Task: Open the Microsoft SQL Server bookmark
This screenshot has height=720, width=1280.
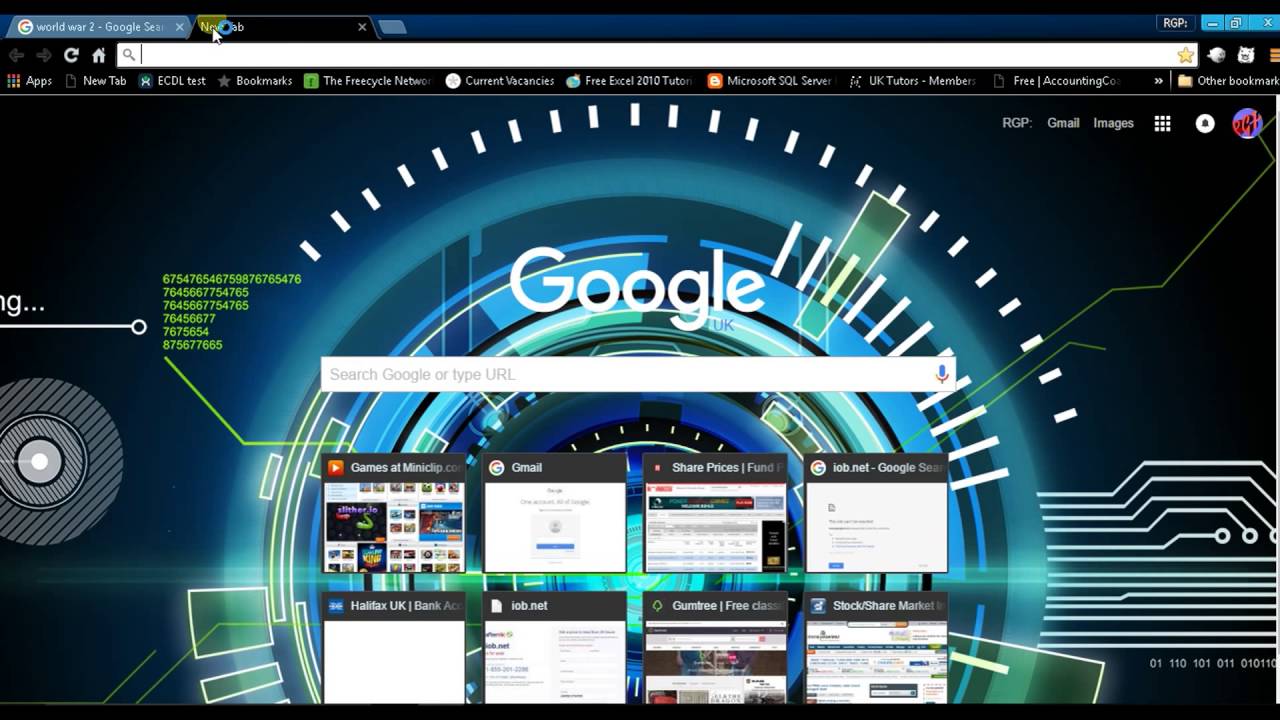Action: tap(770, 81)
